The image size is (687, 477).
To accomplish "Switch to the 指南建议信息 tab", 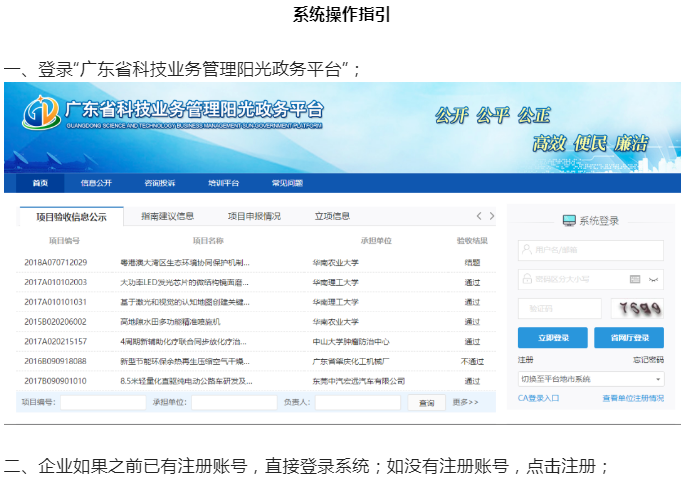I will tap(167, 216).
